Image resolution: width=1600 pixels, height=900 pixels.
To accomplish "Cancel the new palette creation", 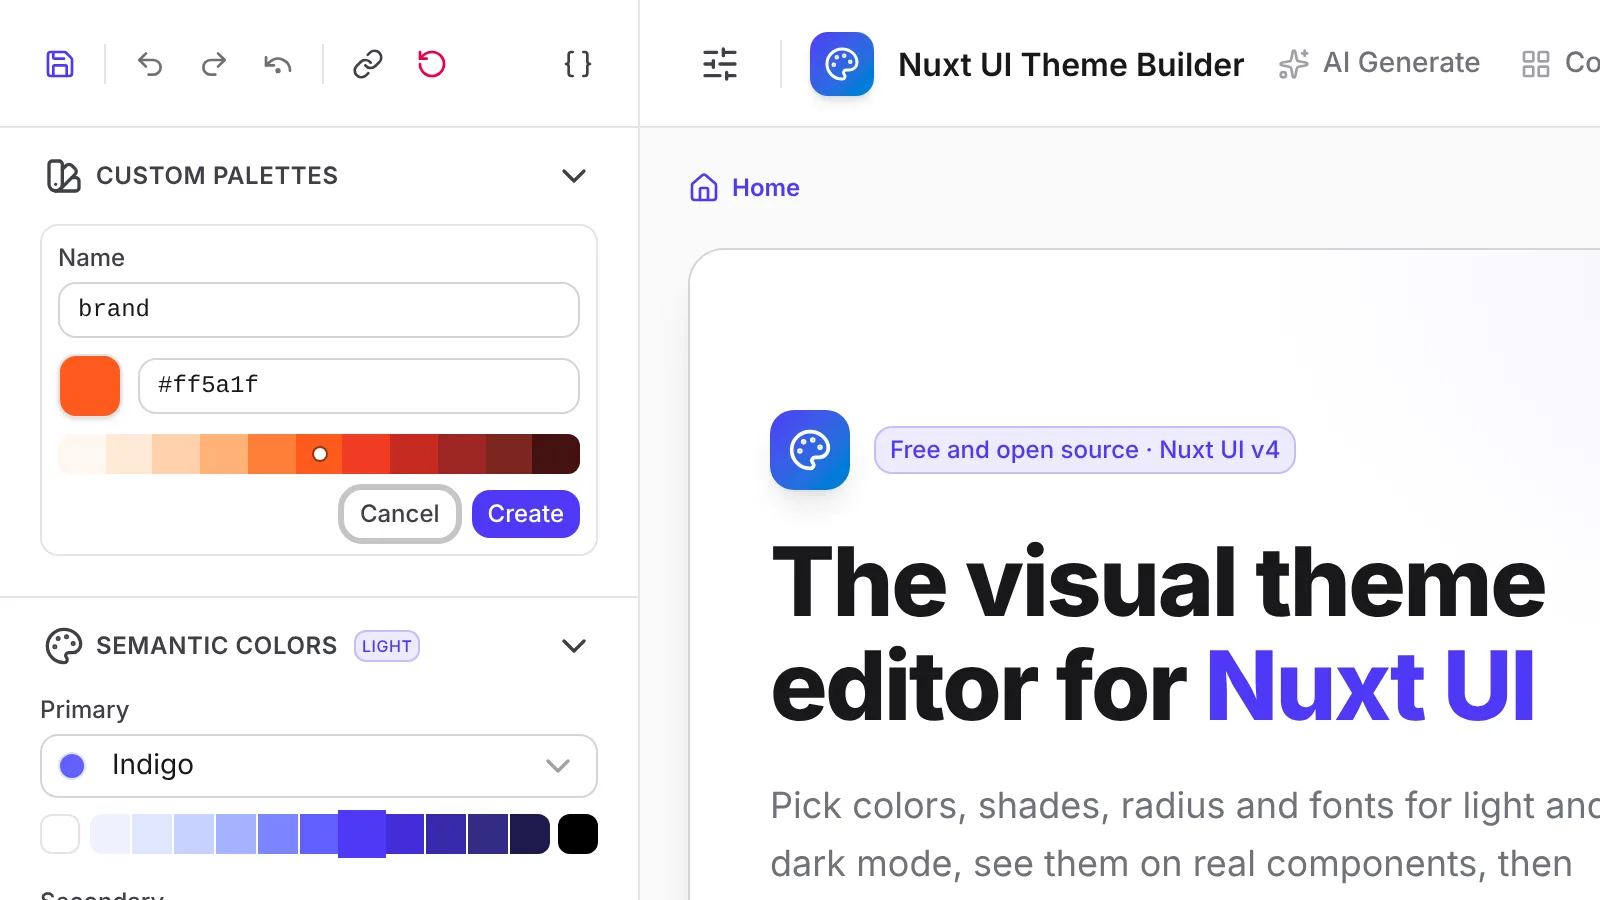I will click(400, 514).
